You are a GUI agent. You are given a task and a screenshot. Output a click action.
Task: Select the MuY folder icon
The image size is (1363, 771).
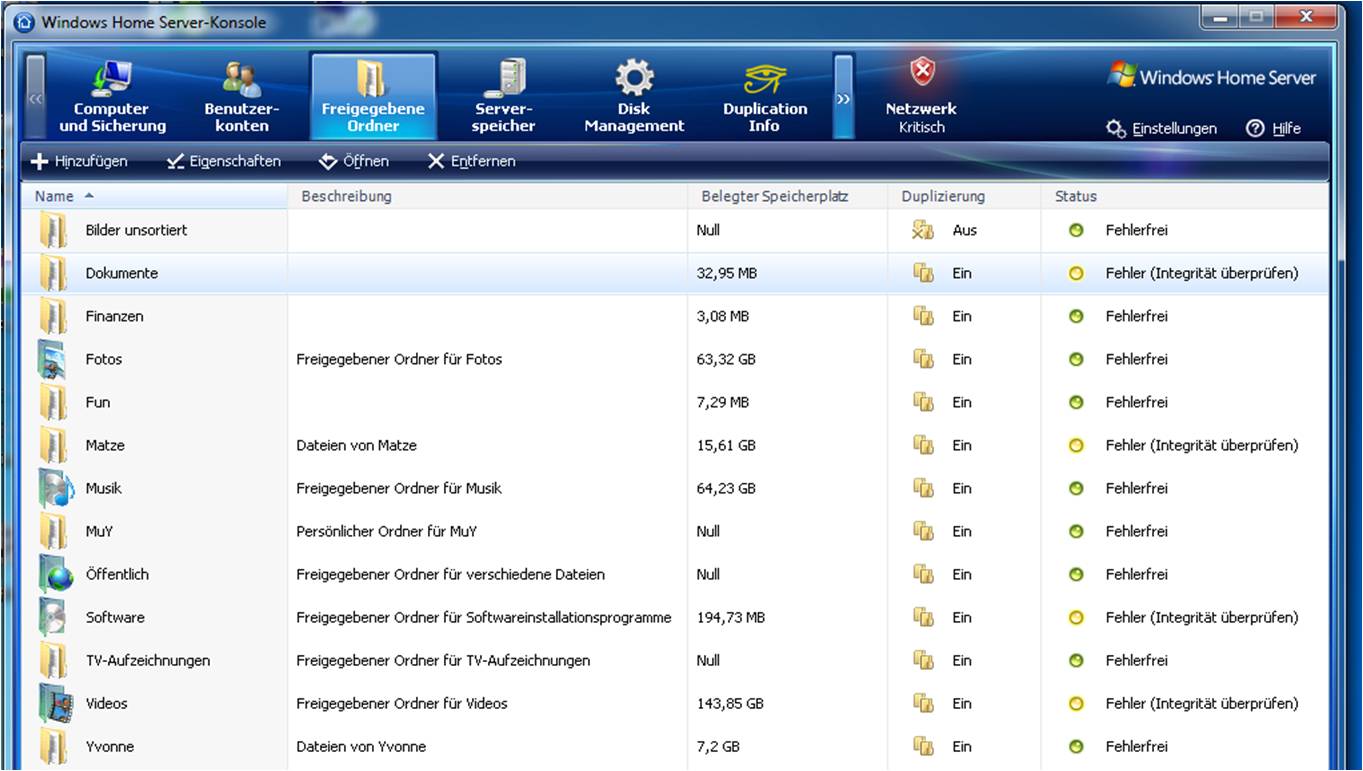coord(53,531)
